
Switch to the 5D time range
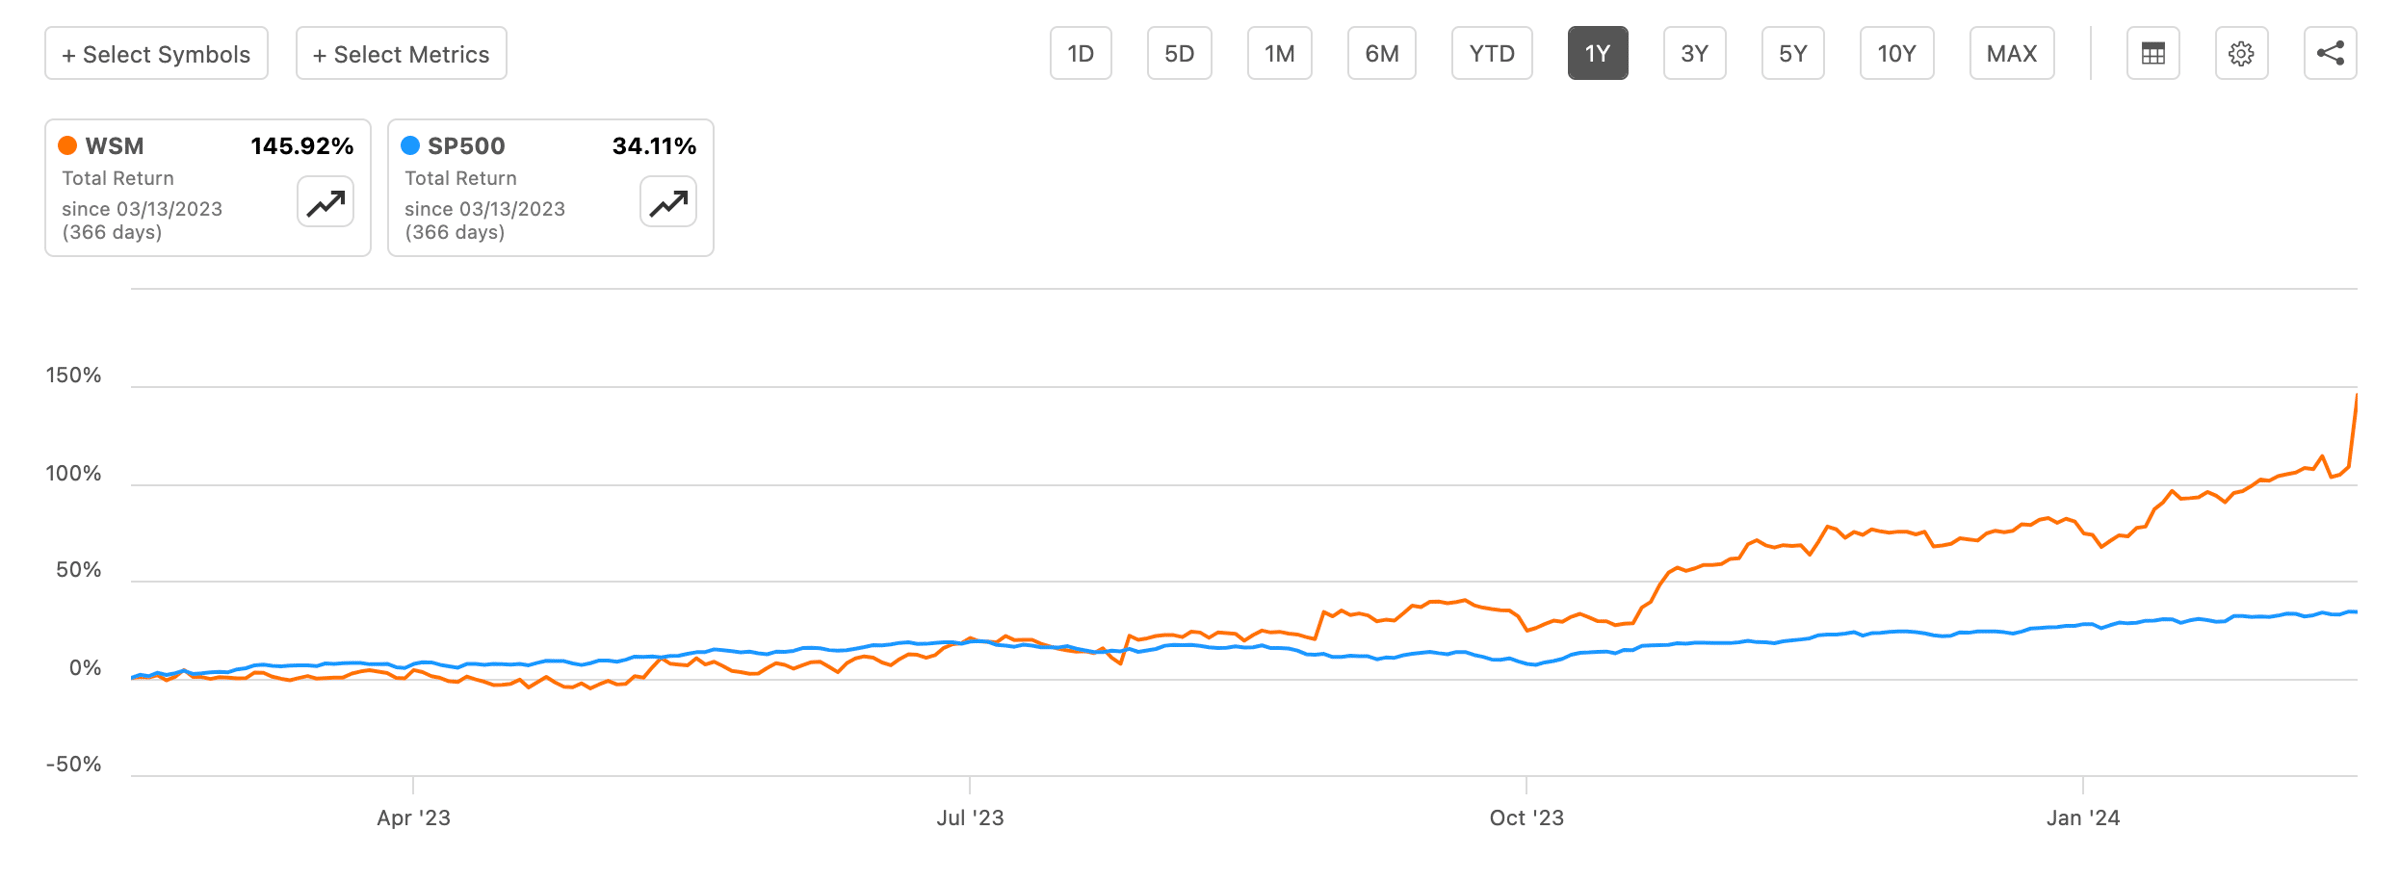[x=1179, y=54]
